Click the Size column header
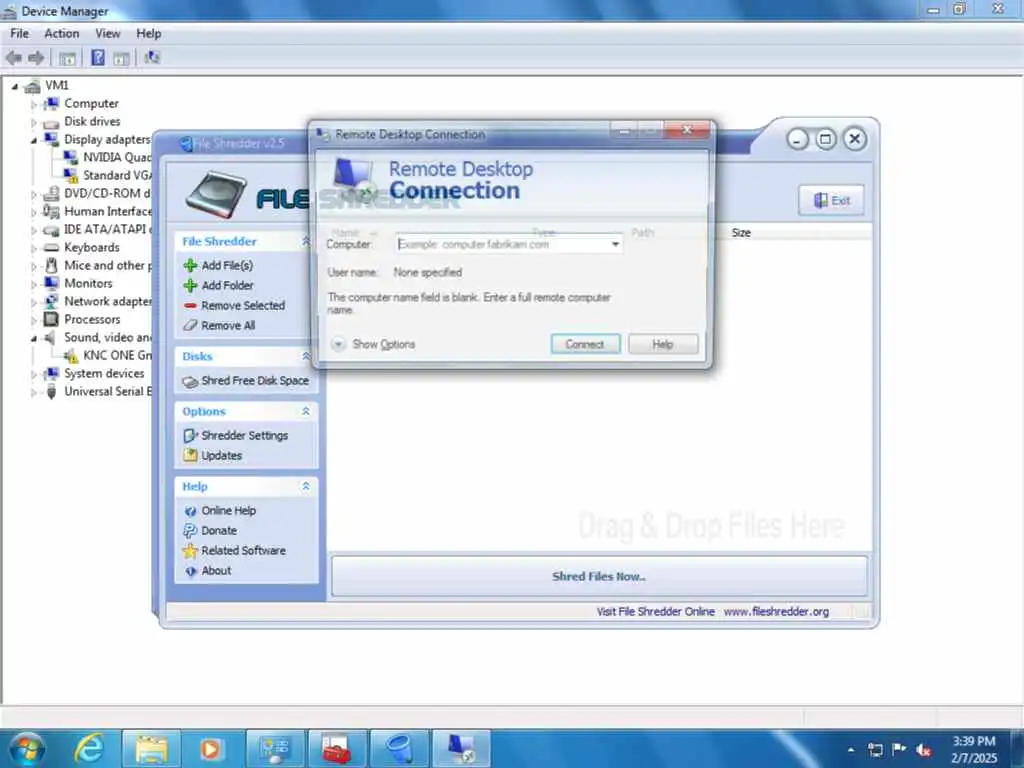Viewport: 1024px width, 768px height. pos(741,233)
